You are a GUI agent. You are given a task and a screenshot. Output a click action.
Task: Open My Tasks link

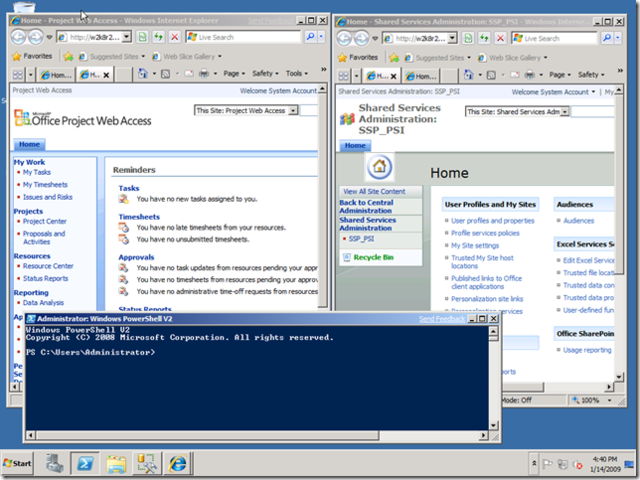pyautogui.click(x=37, y=173)
